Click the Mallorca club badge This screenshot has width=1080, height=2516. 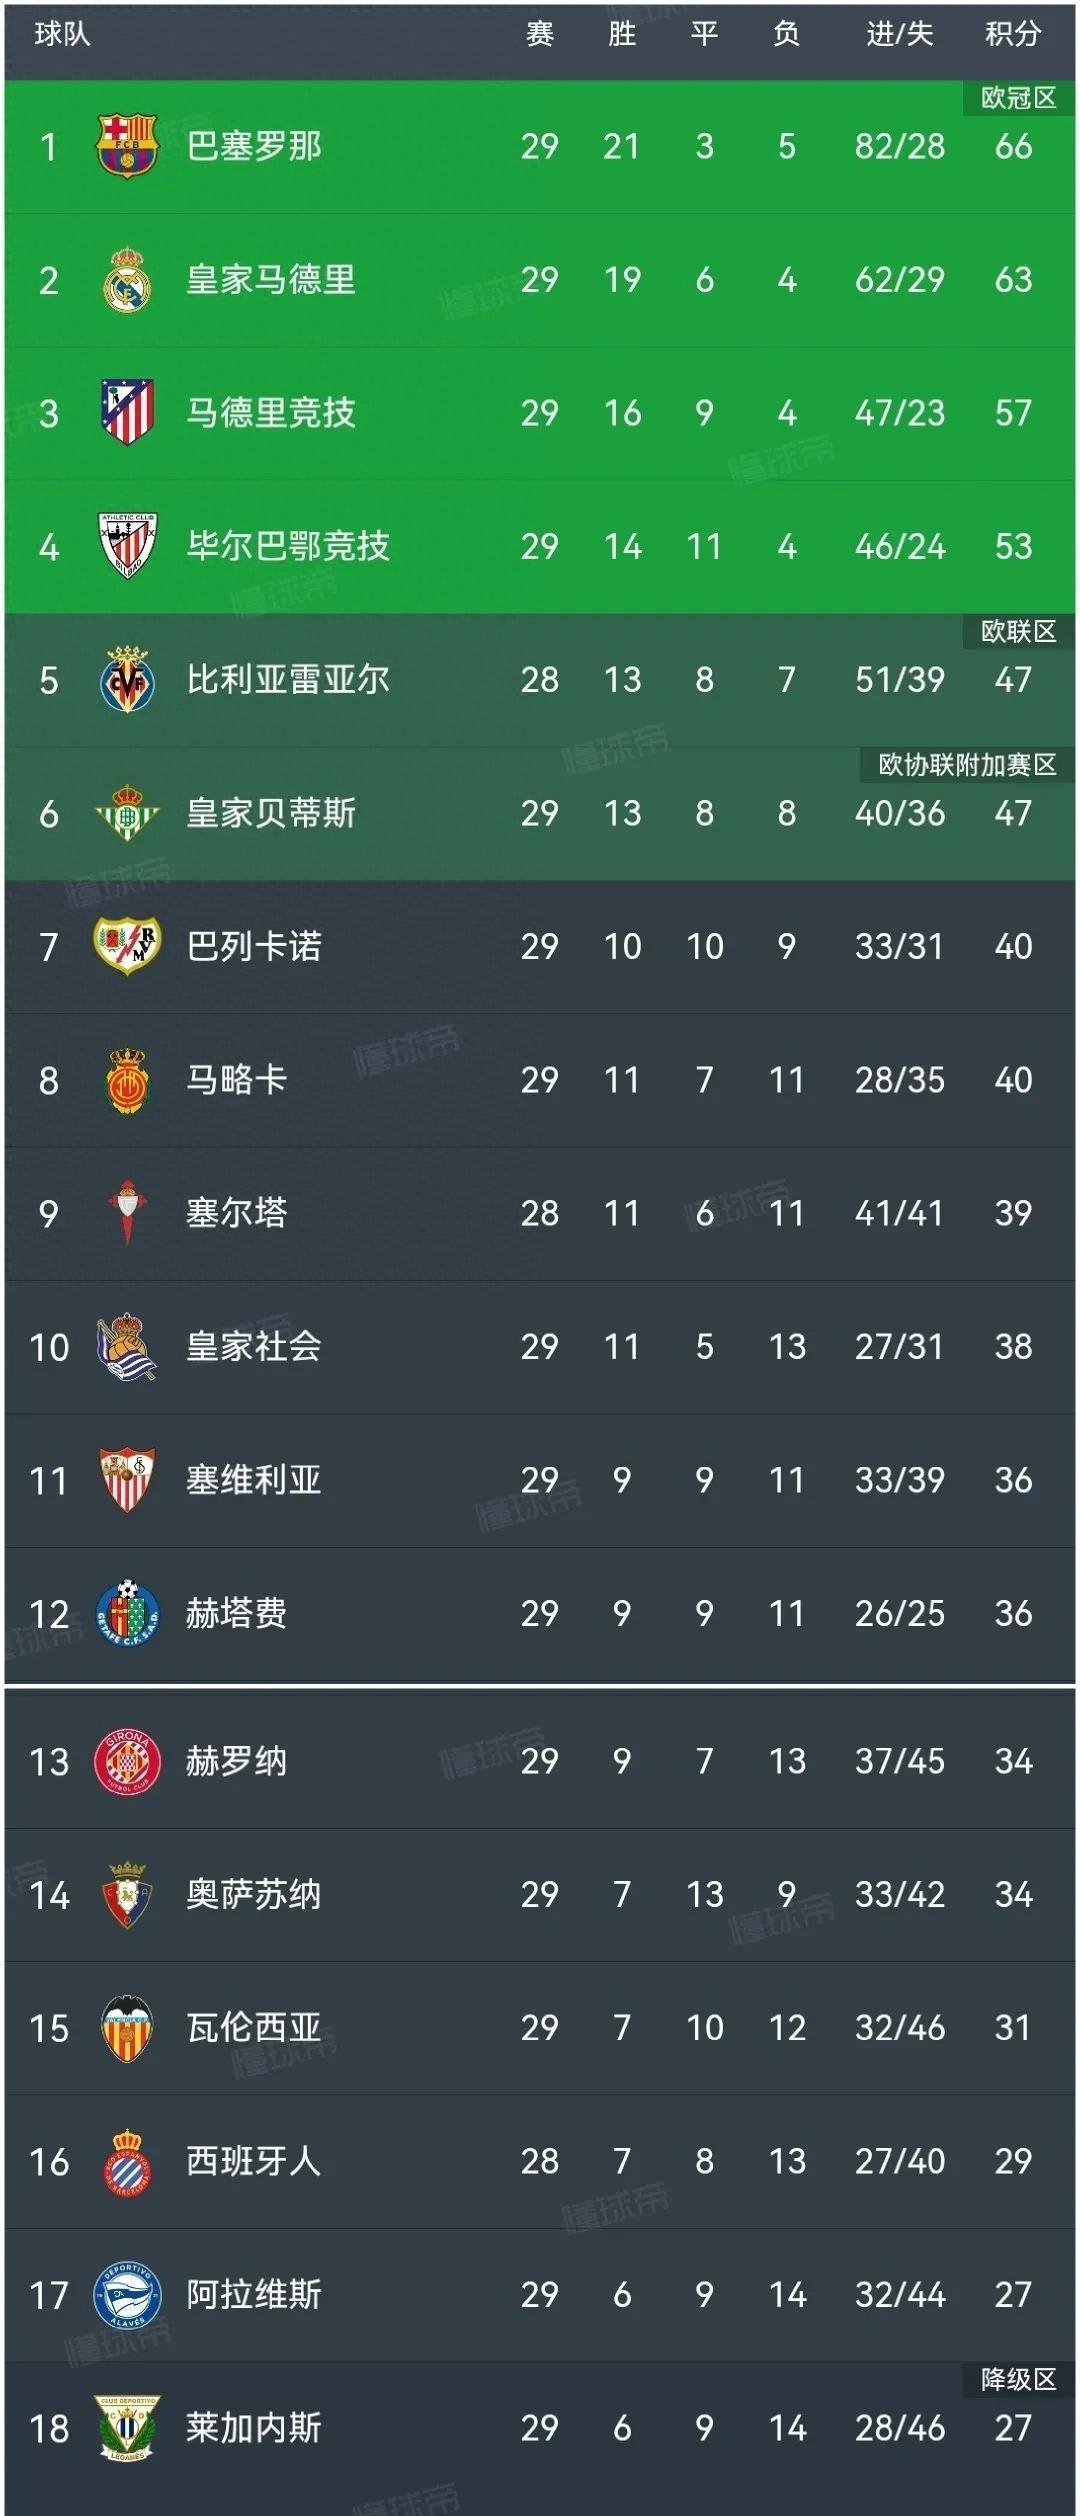127,1080
